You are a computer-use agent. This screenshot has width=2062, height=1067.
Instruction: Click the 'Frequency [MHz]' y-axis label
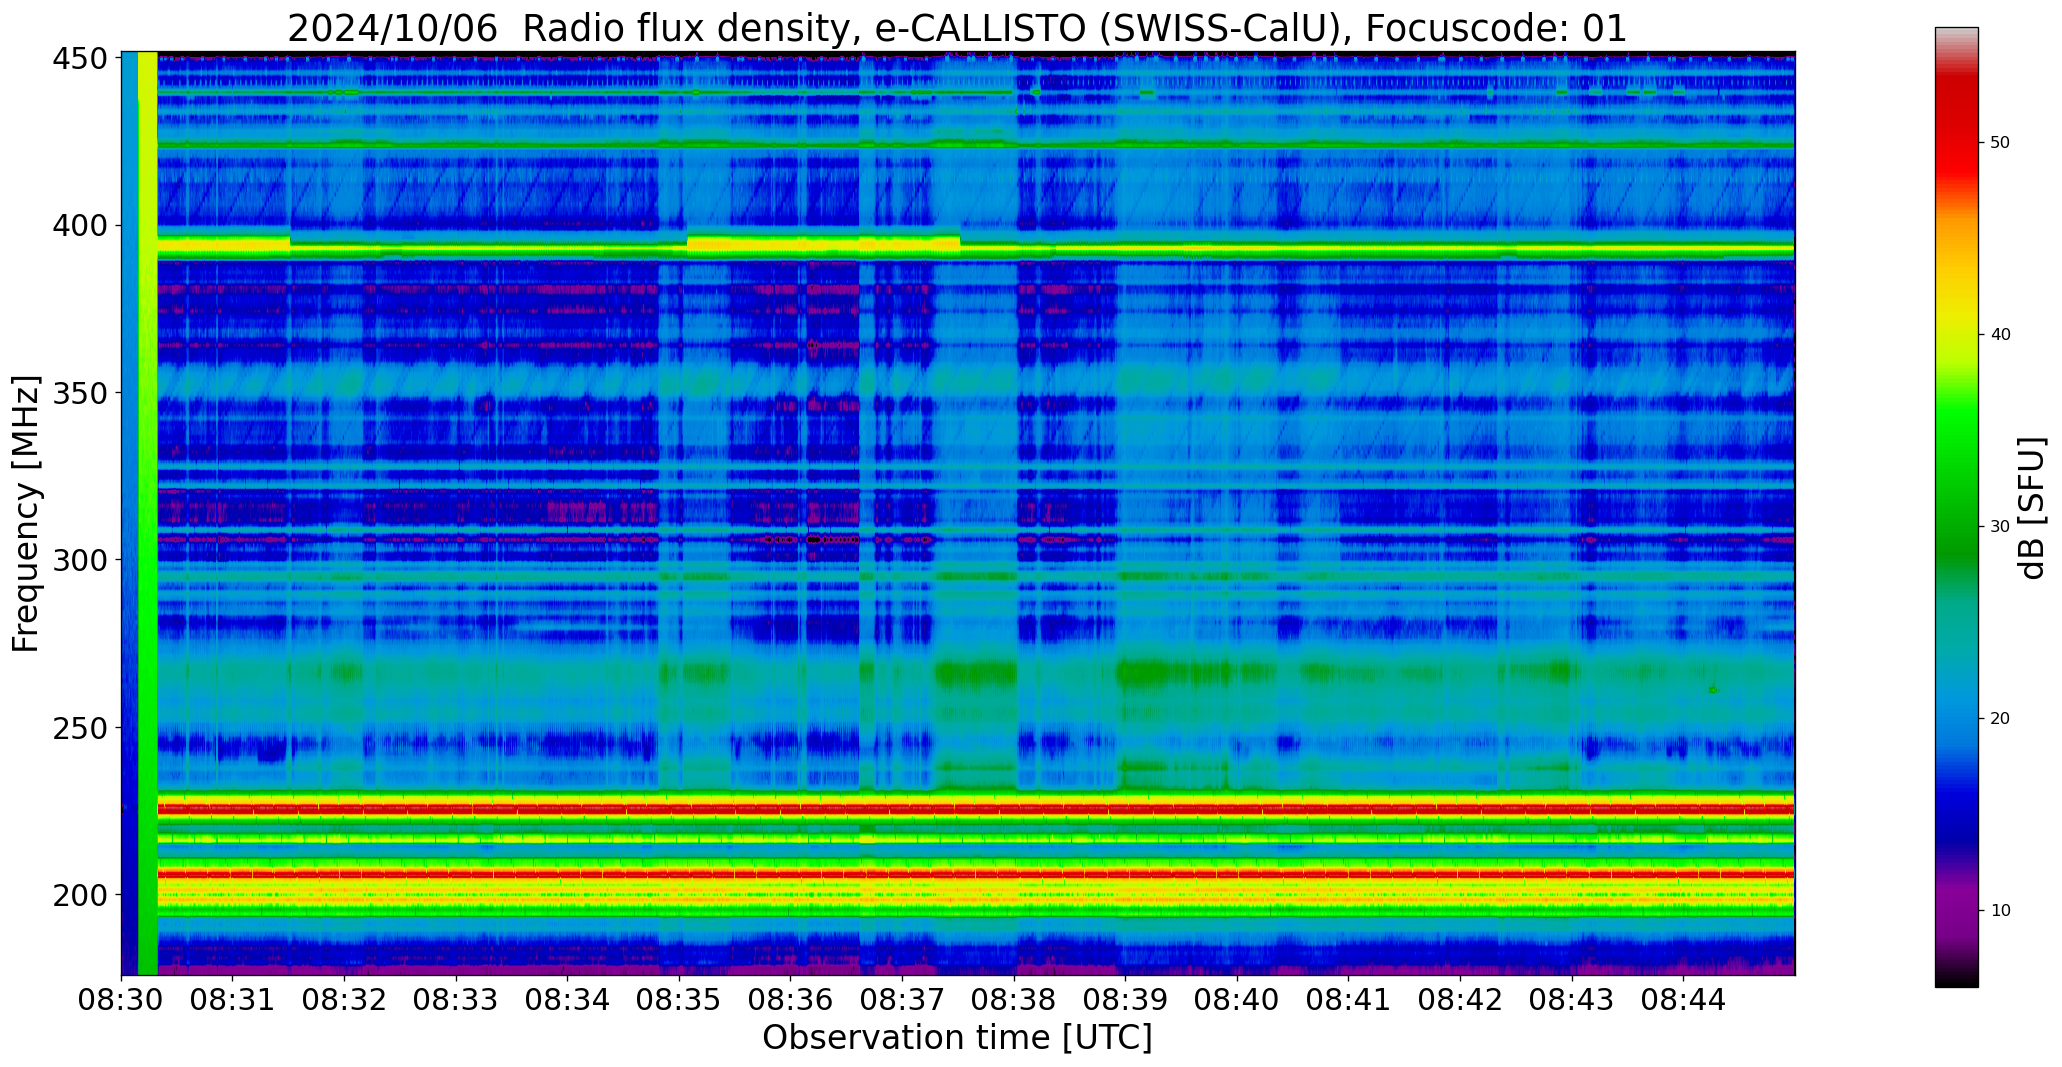pyautogui.click(x=26, y=513)
